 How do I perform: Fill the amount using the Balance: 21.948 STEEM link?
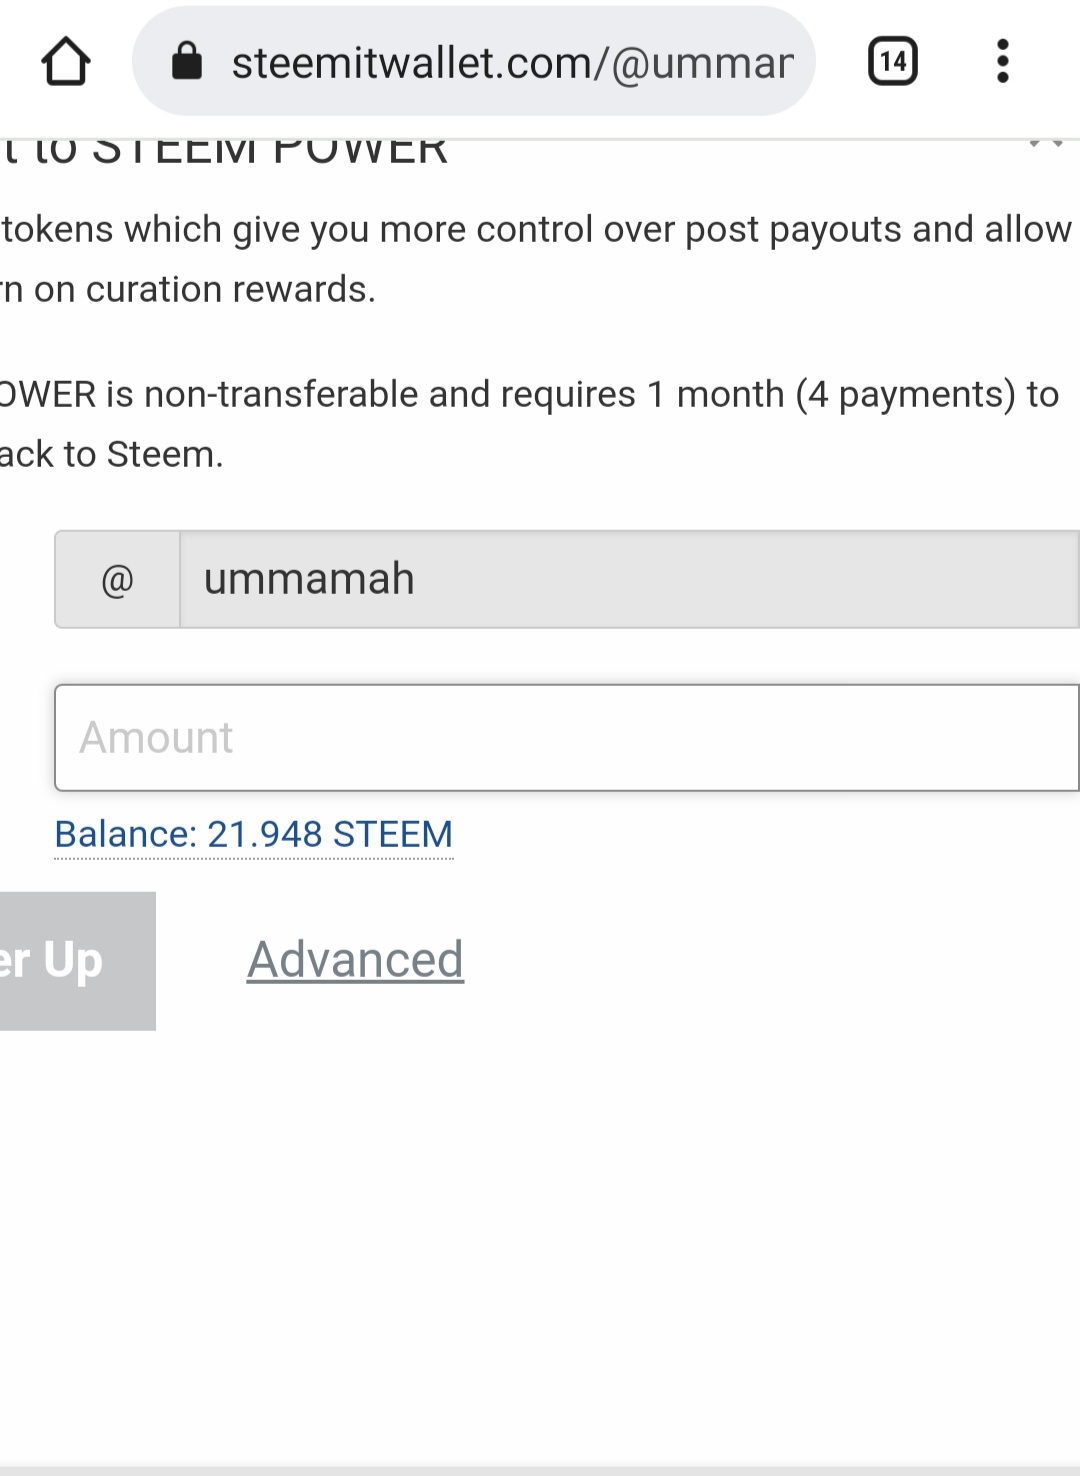[254, 834]
